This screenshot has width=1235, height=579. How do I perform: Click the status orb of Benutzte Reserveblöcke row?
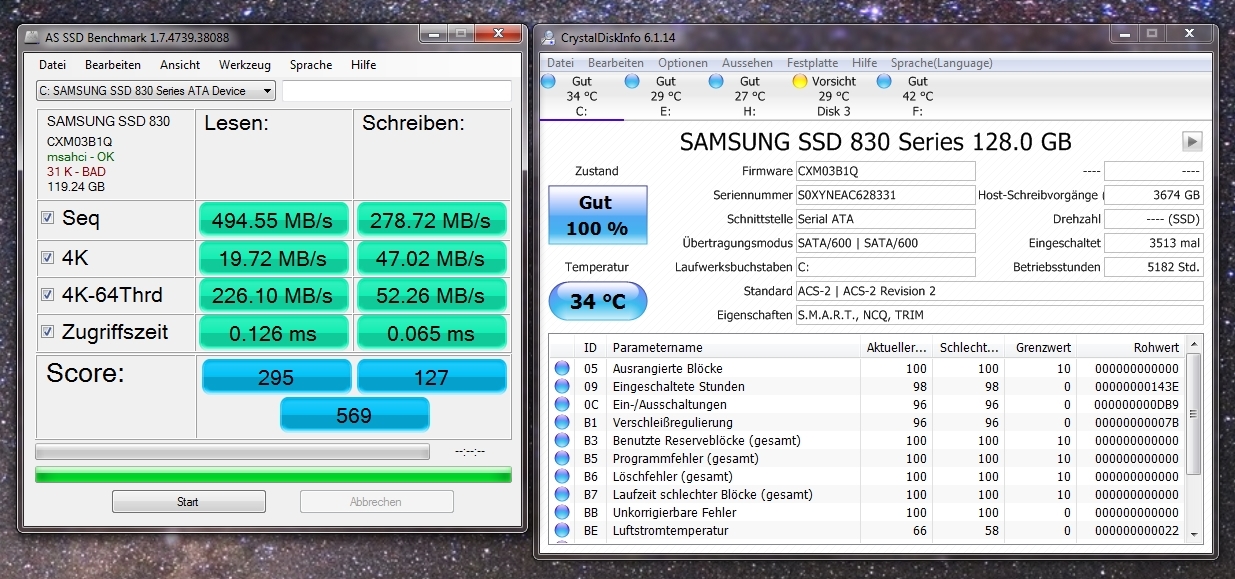tap(562, 440)
